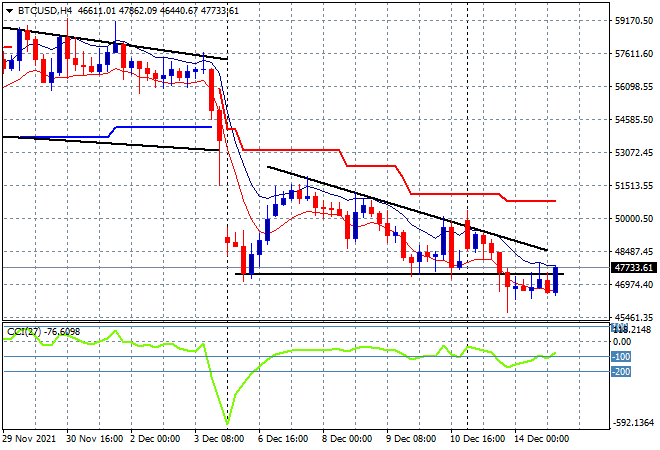Click the 46974.40 price scale value

click(x=634, y=285)
